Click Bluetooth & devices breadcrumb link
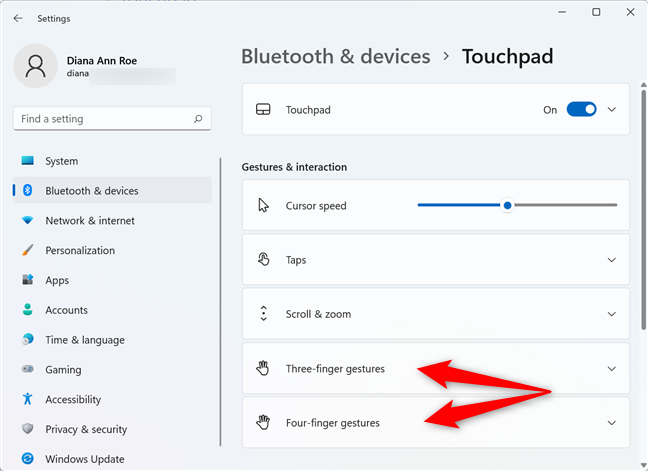The width and height of the screenshot is (648, 471). tap(336, 57)
